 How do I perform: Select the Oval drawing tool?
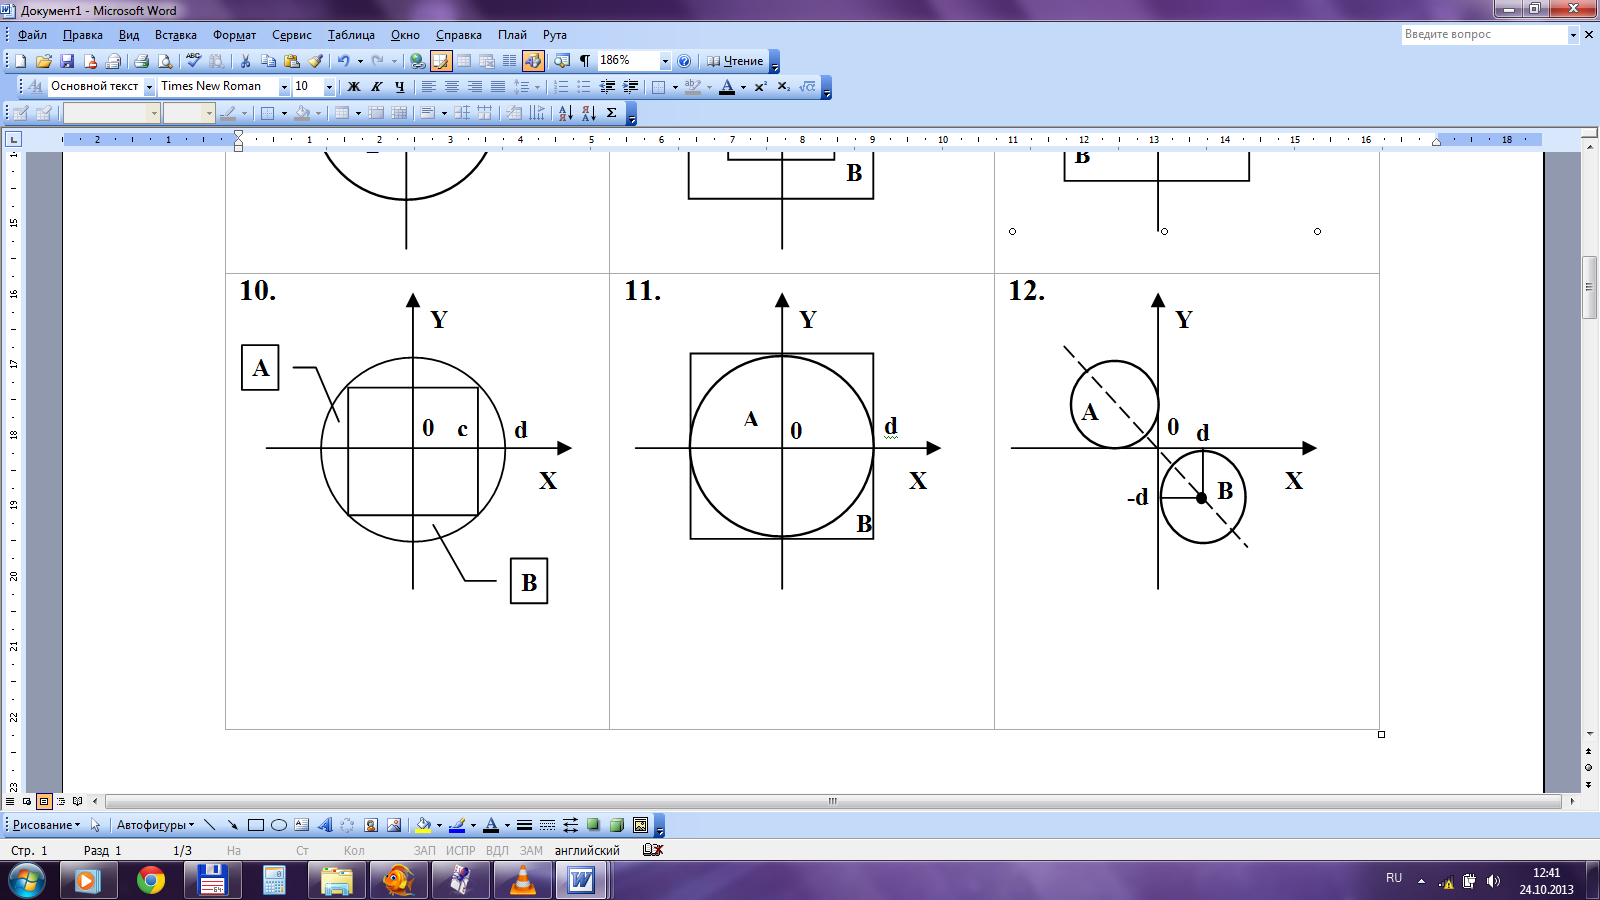(x=279, y=825)
